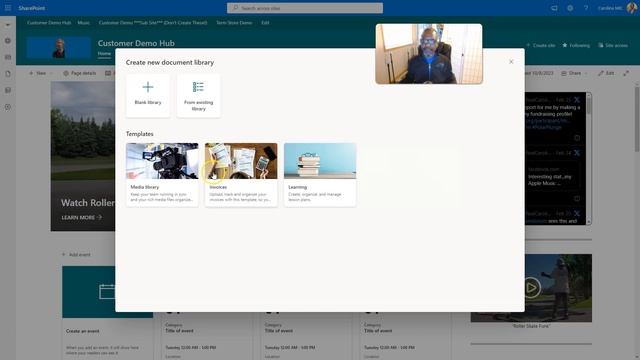Open Music in hub navigation
The image size is (640, 360).
pos(84,23)
